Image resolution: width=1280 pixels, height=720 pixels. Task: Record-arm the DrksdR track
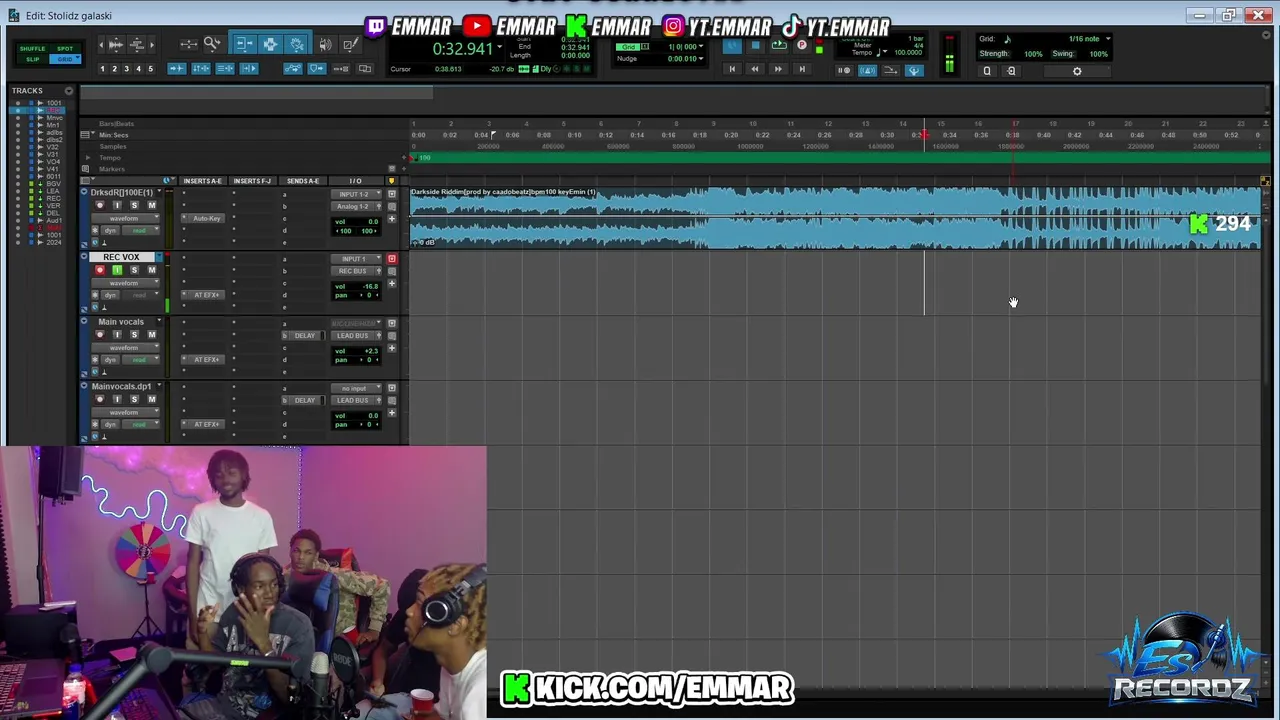click(100, 205)
